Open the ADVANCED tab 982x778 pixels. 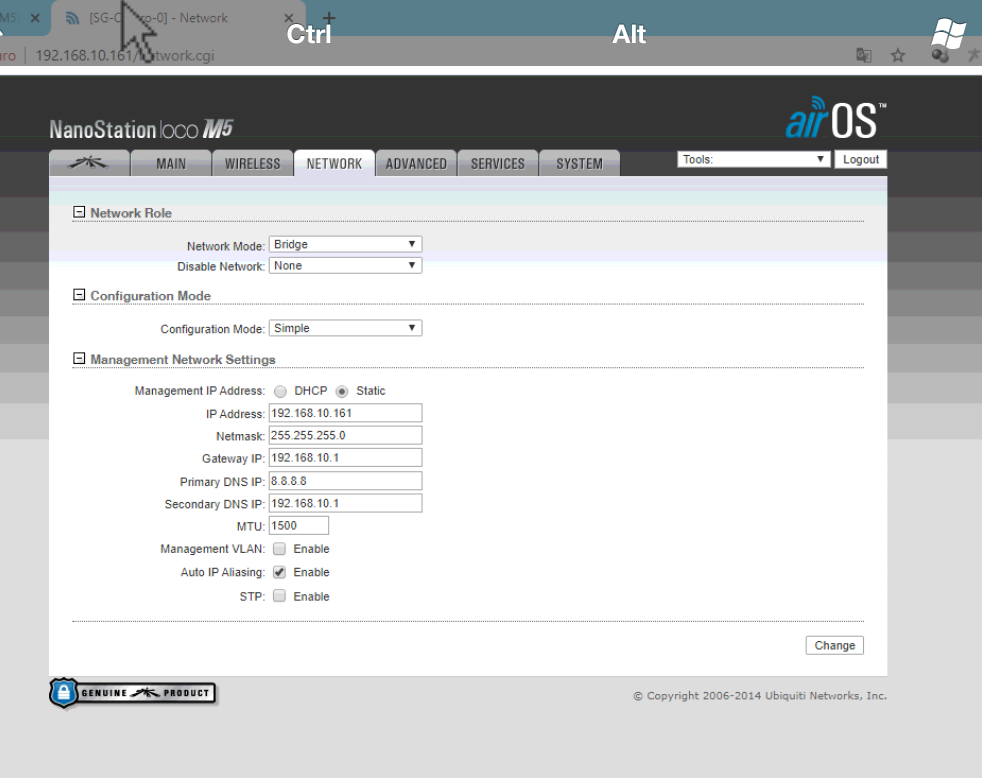pyautogui.click(x=416, y=163)
